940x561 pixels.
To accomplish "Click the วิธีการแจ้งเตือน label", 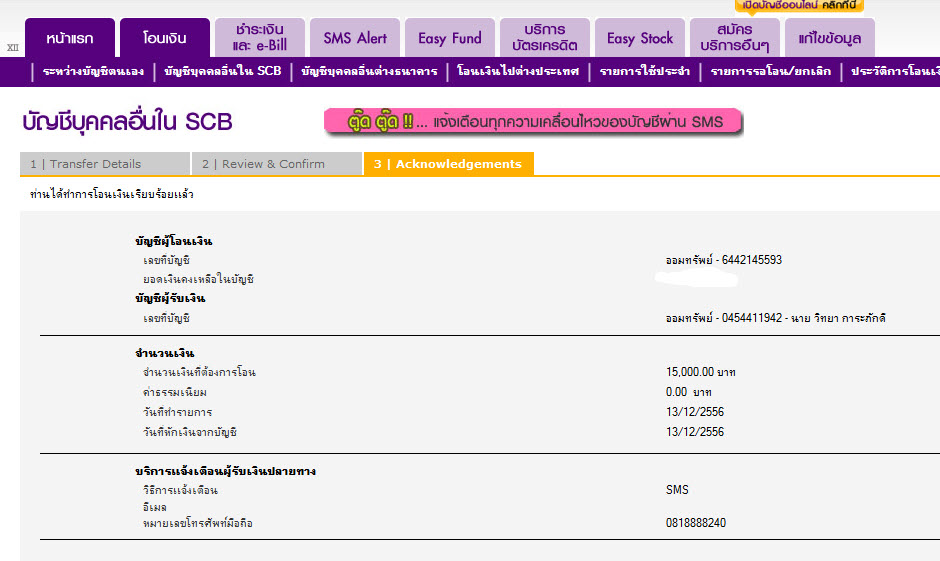I will coord(180,490).
